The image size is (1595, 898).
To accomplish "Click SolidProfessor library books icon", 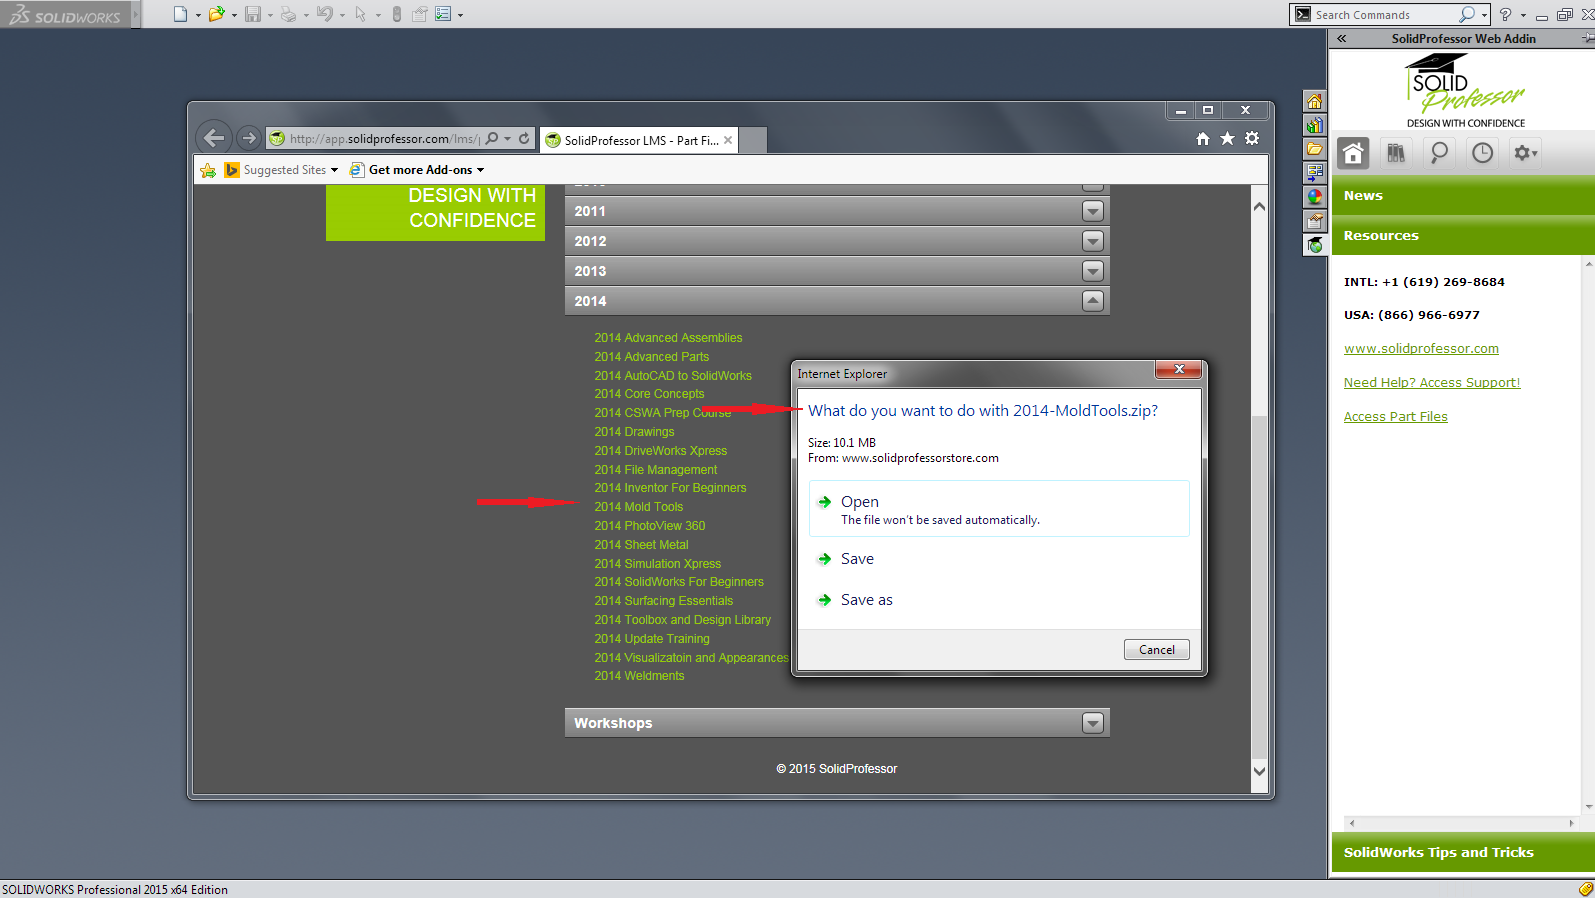I will point(1395,153).
